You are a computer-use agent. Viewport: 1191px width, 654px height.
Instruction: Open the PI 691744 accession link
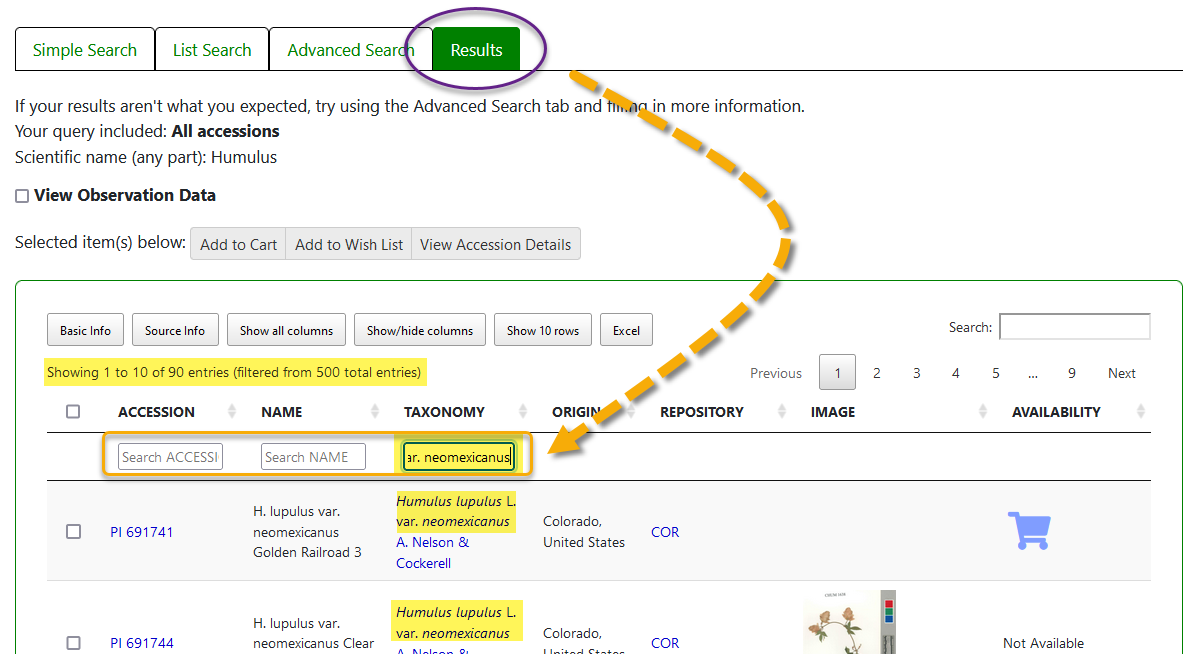(x=142, y=643)
